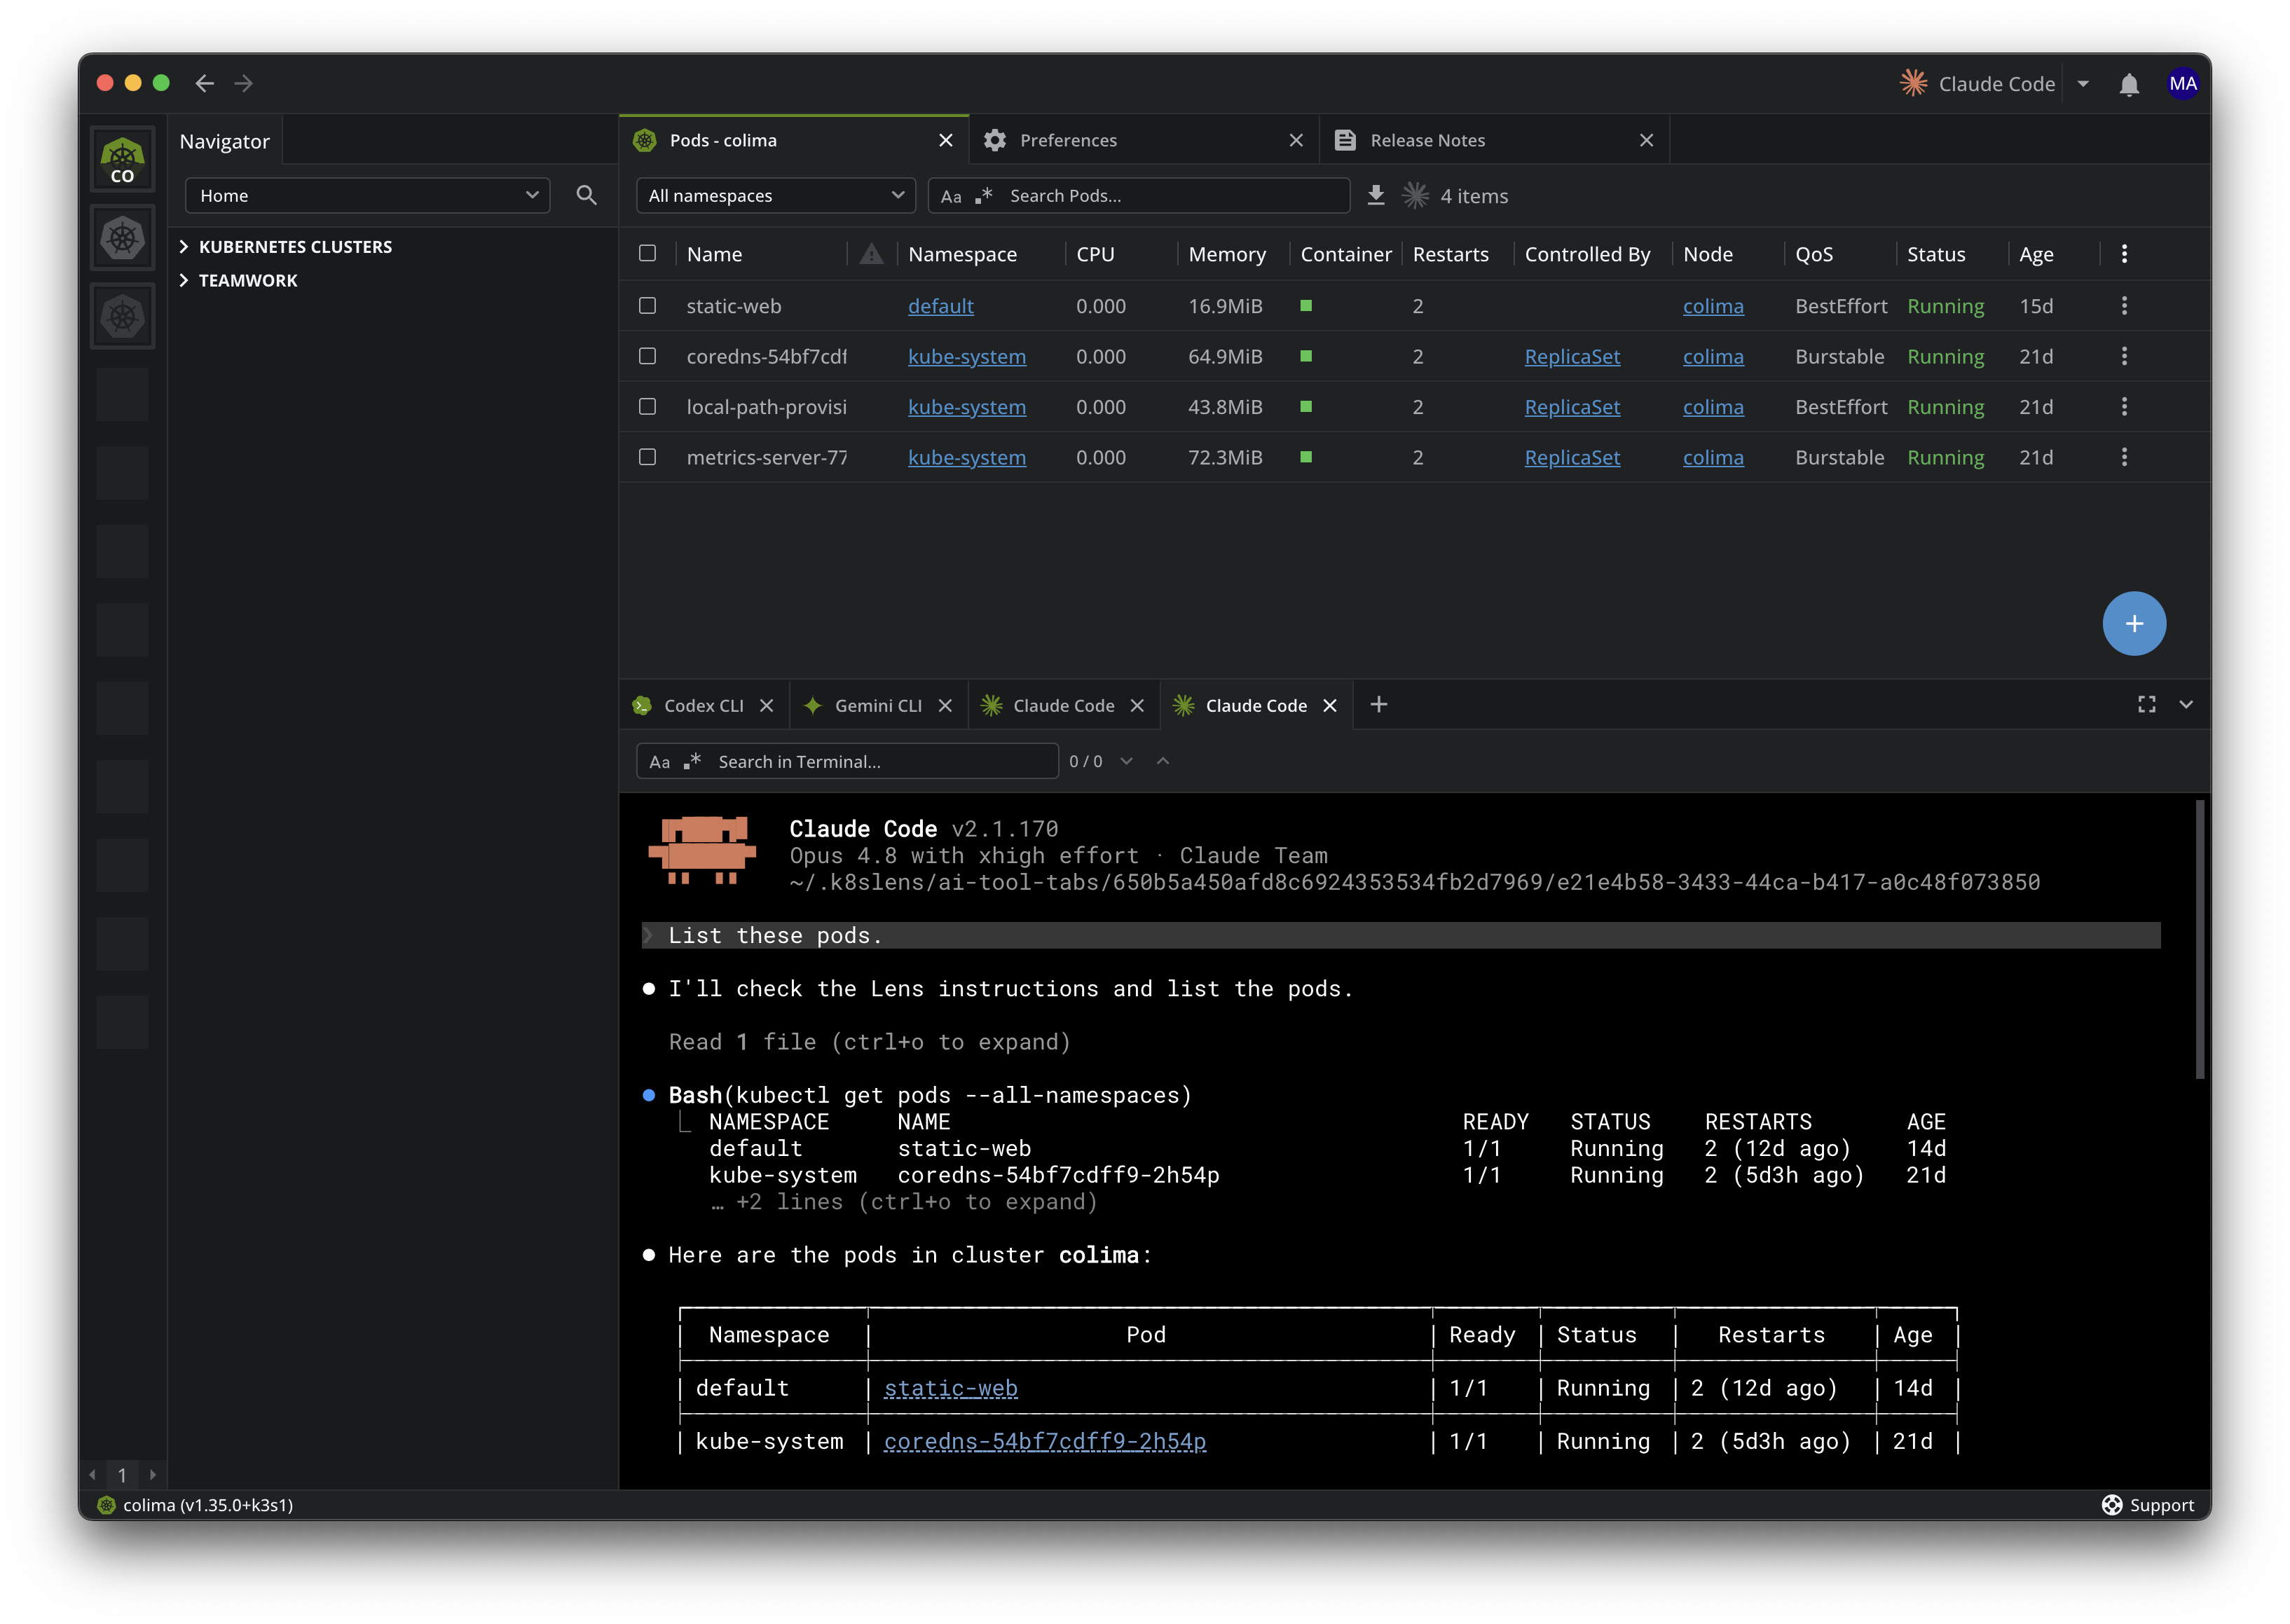Close the Preferences tab

[x=1296, y=140]
